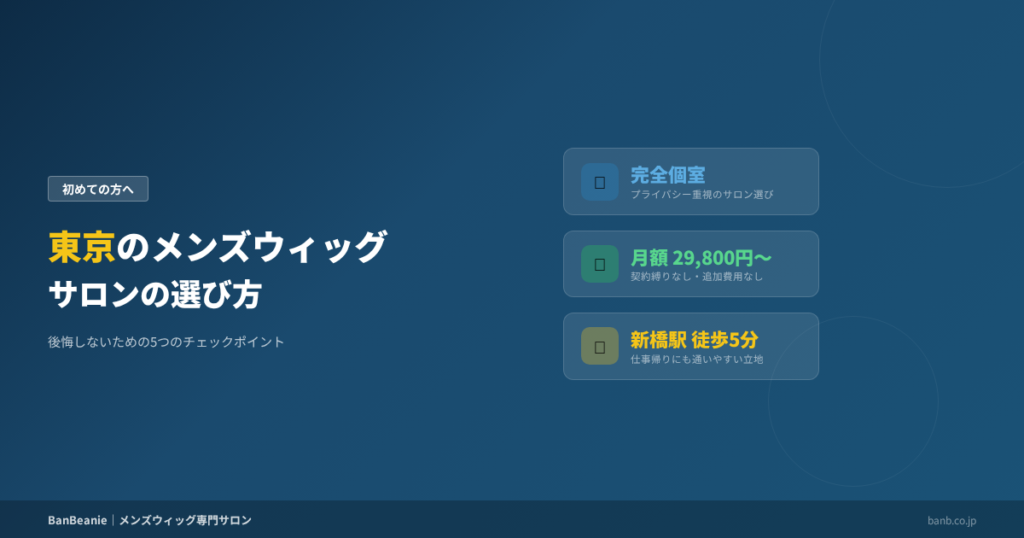Click the 仕事帰りにも通いやすい立地 description

[696, 359]
